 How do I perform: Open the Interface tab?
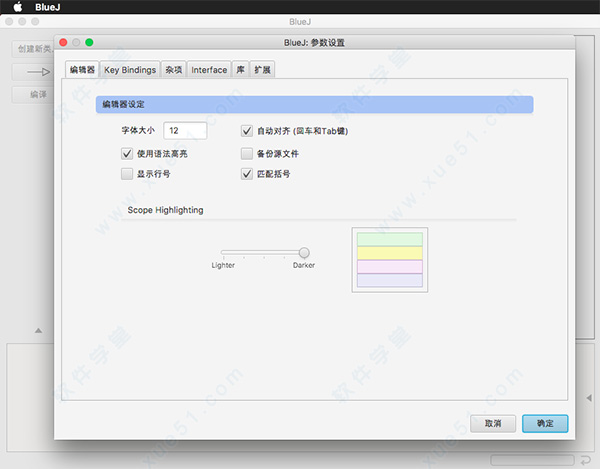[209, 70]
